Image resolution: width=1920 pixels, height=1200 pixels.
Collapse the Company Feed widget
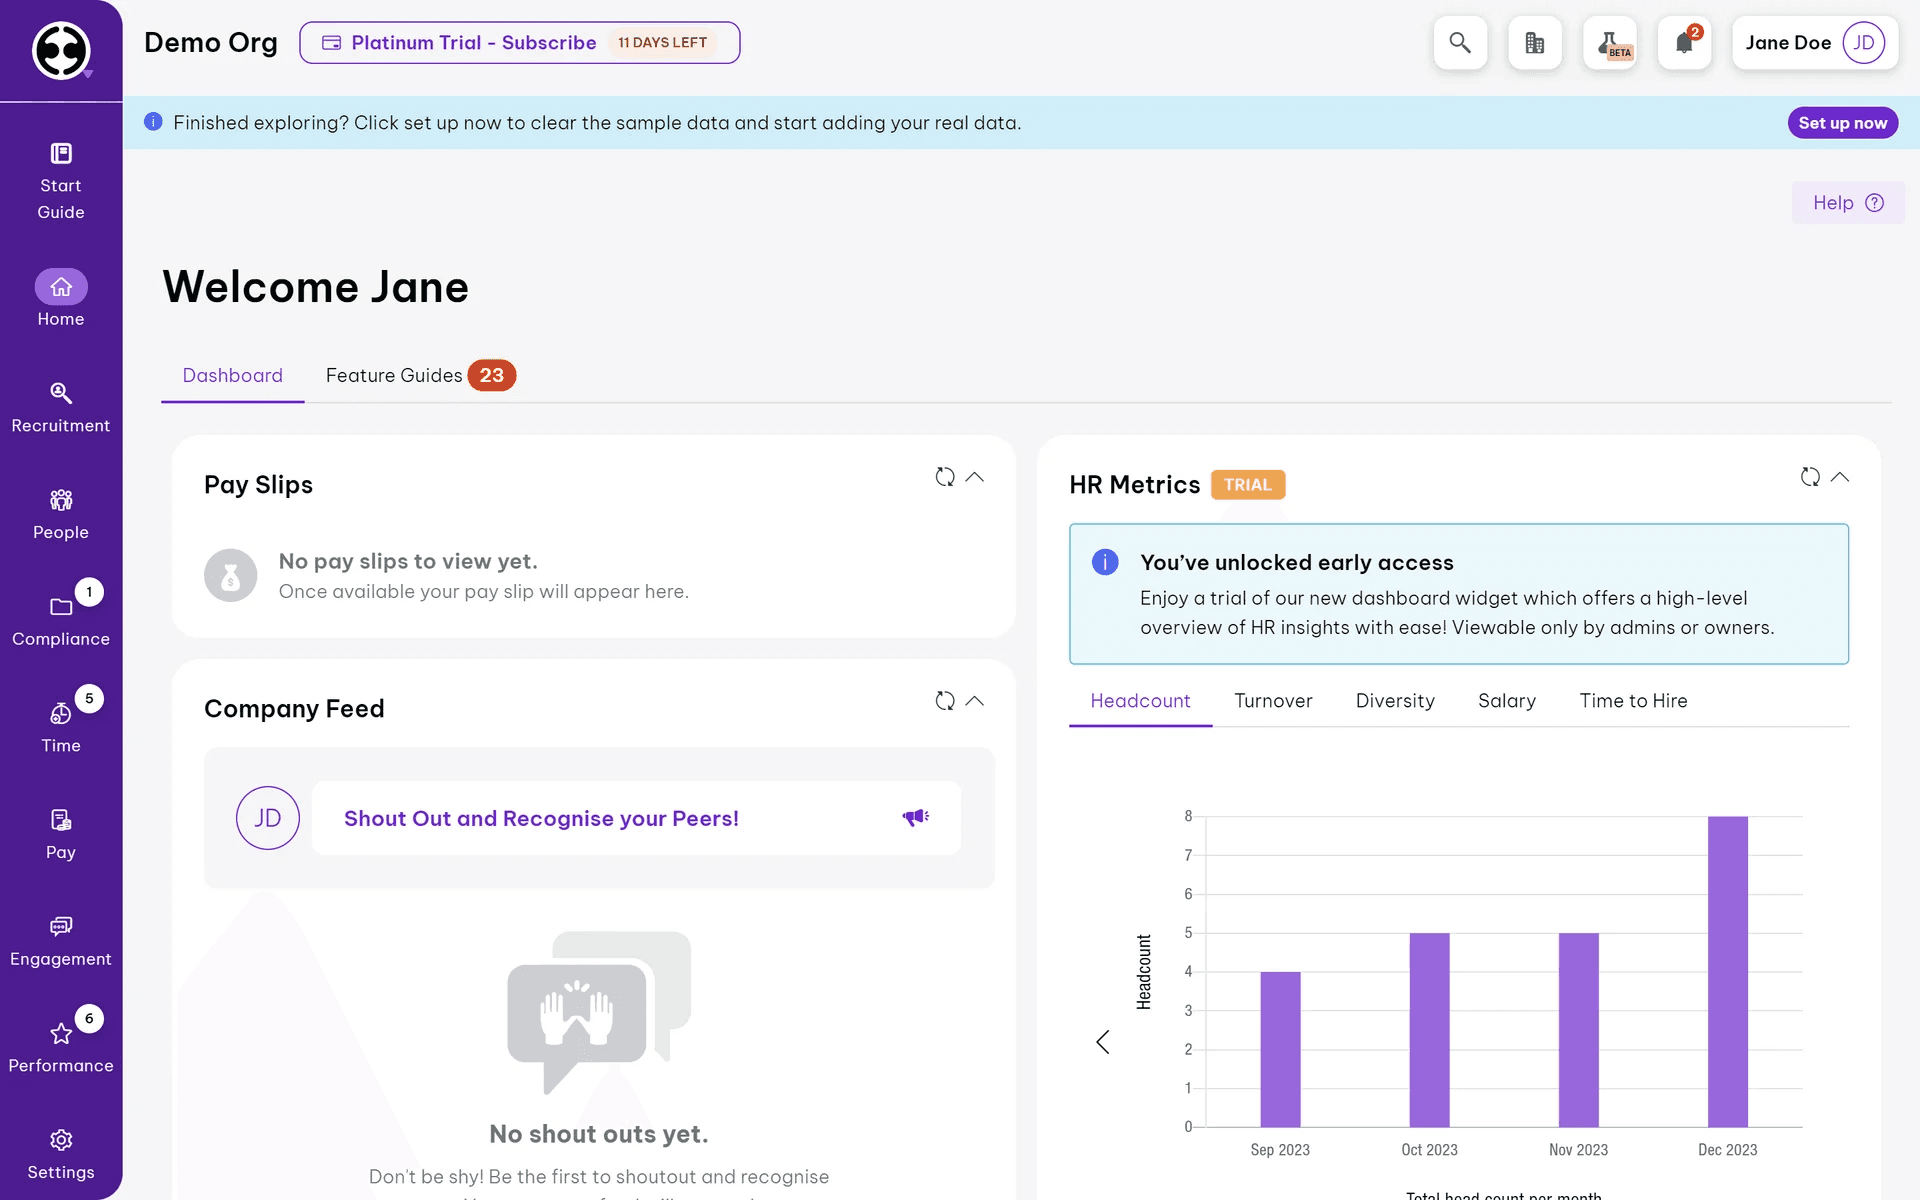coord(975,701)
